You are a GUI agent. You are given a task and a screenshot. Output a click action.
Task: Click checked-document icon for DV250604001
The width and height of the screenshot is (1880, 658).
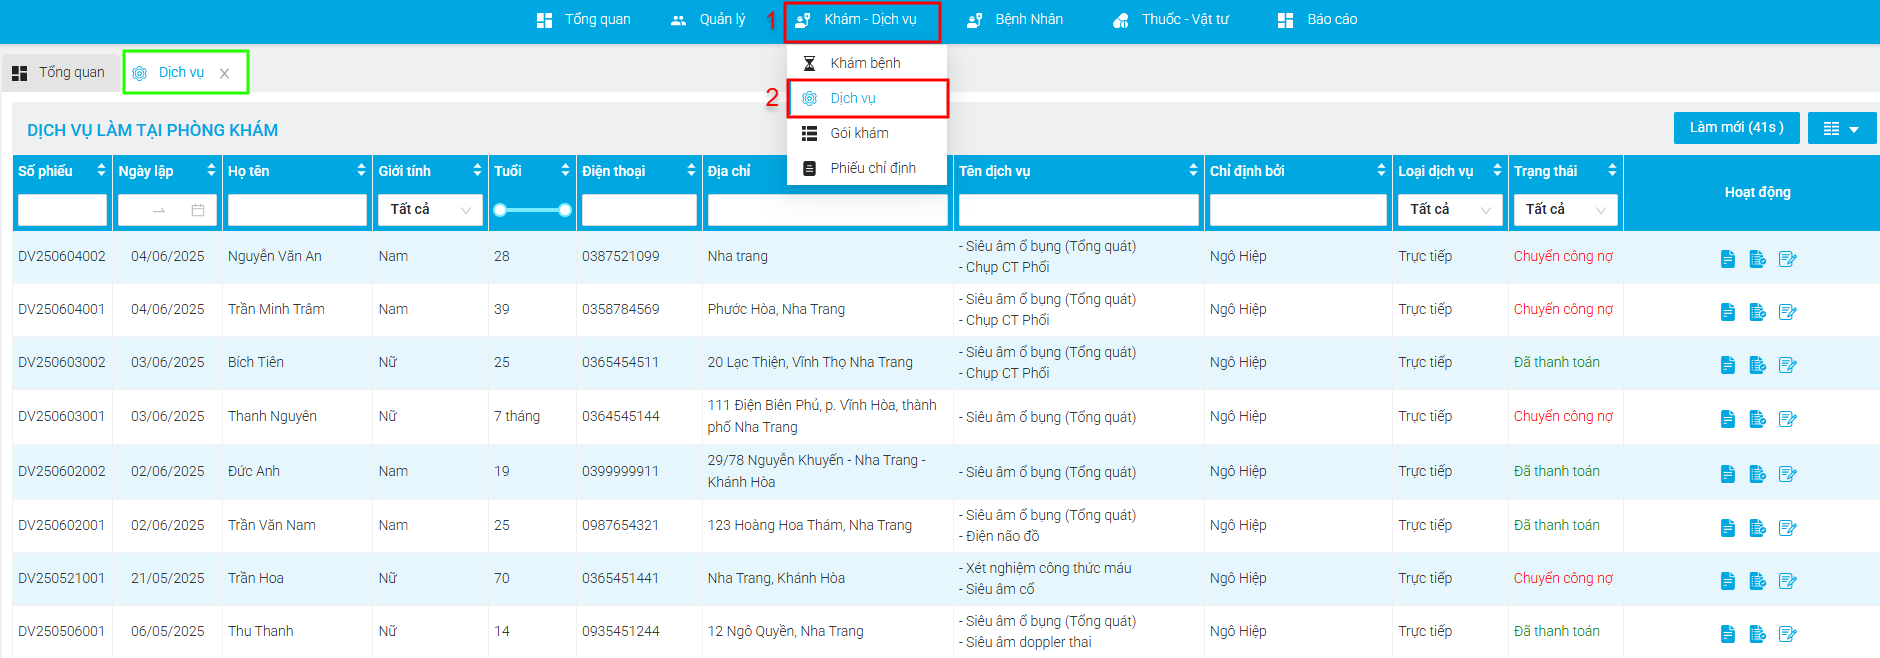click(x=1757, y=312)
